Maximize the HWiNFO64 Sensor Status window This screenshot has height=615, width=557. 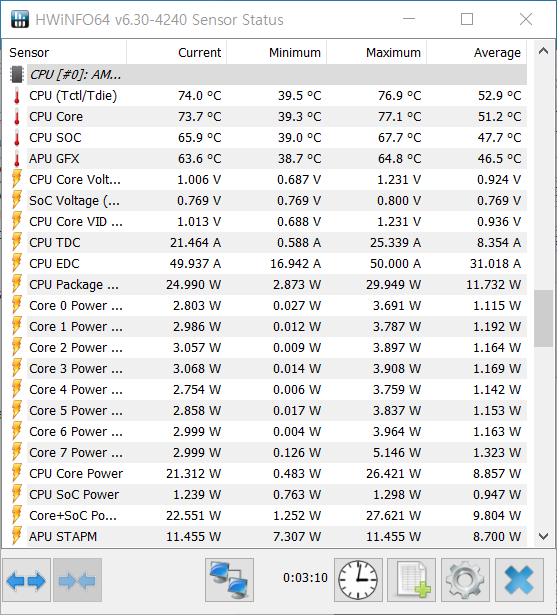(467, 19)
